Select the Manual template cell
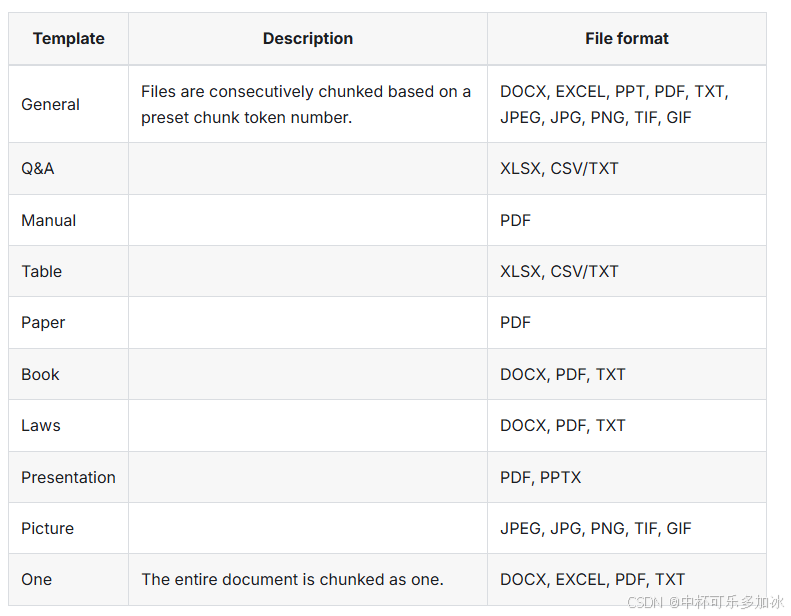Viewport: 791px width, 616px height. [x=49, y=220]
